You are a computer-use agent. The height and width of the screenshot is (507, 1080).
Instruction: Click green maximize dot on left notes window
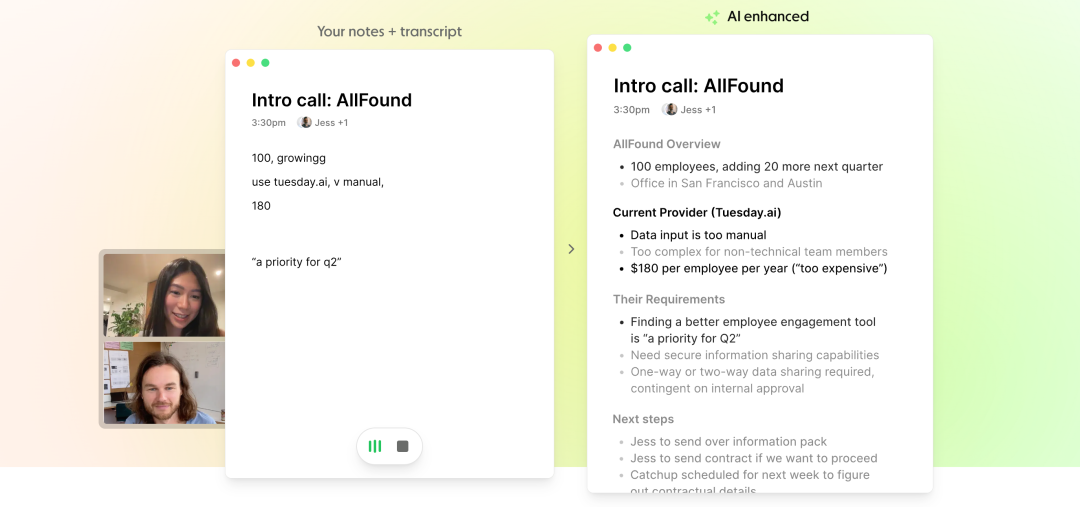[x=265, y=63]
